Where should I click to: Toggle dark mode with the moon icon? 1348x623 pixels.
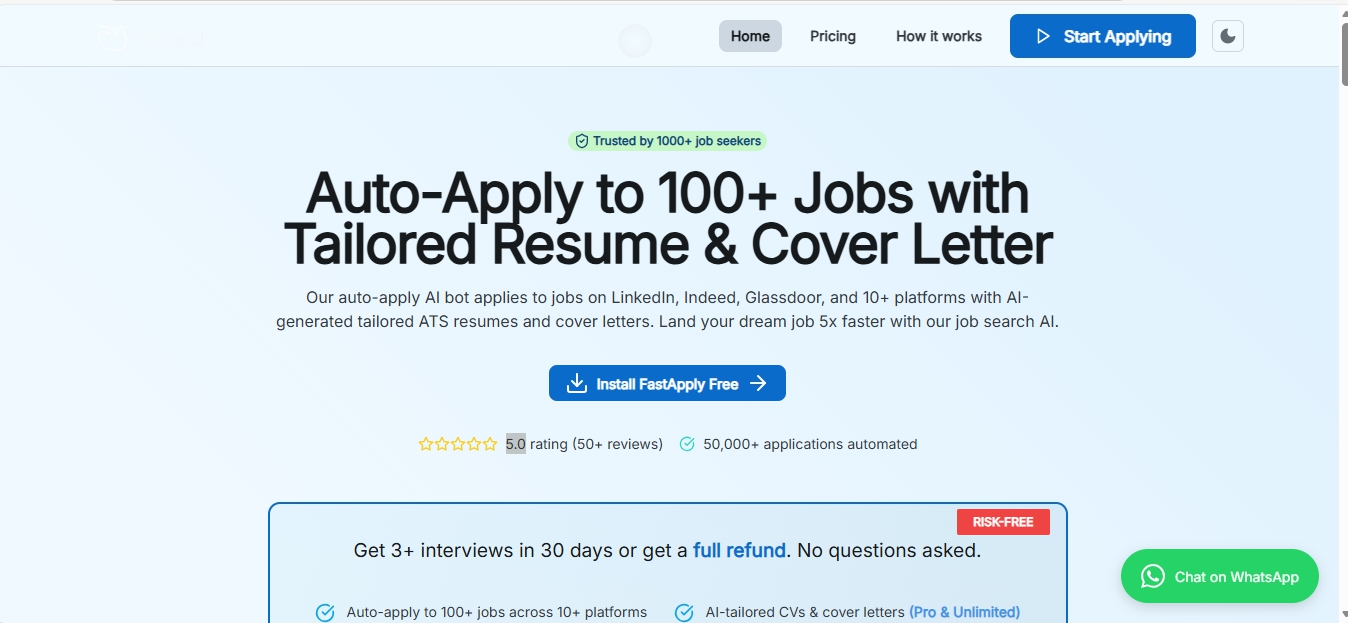[1227, 37]
